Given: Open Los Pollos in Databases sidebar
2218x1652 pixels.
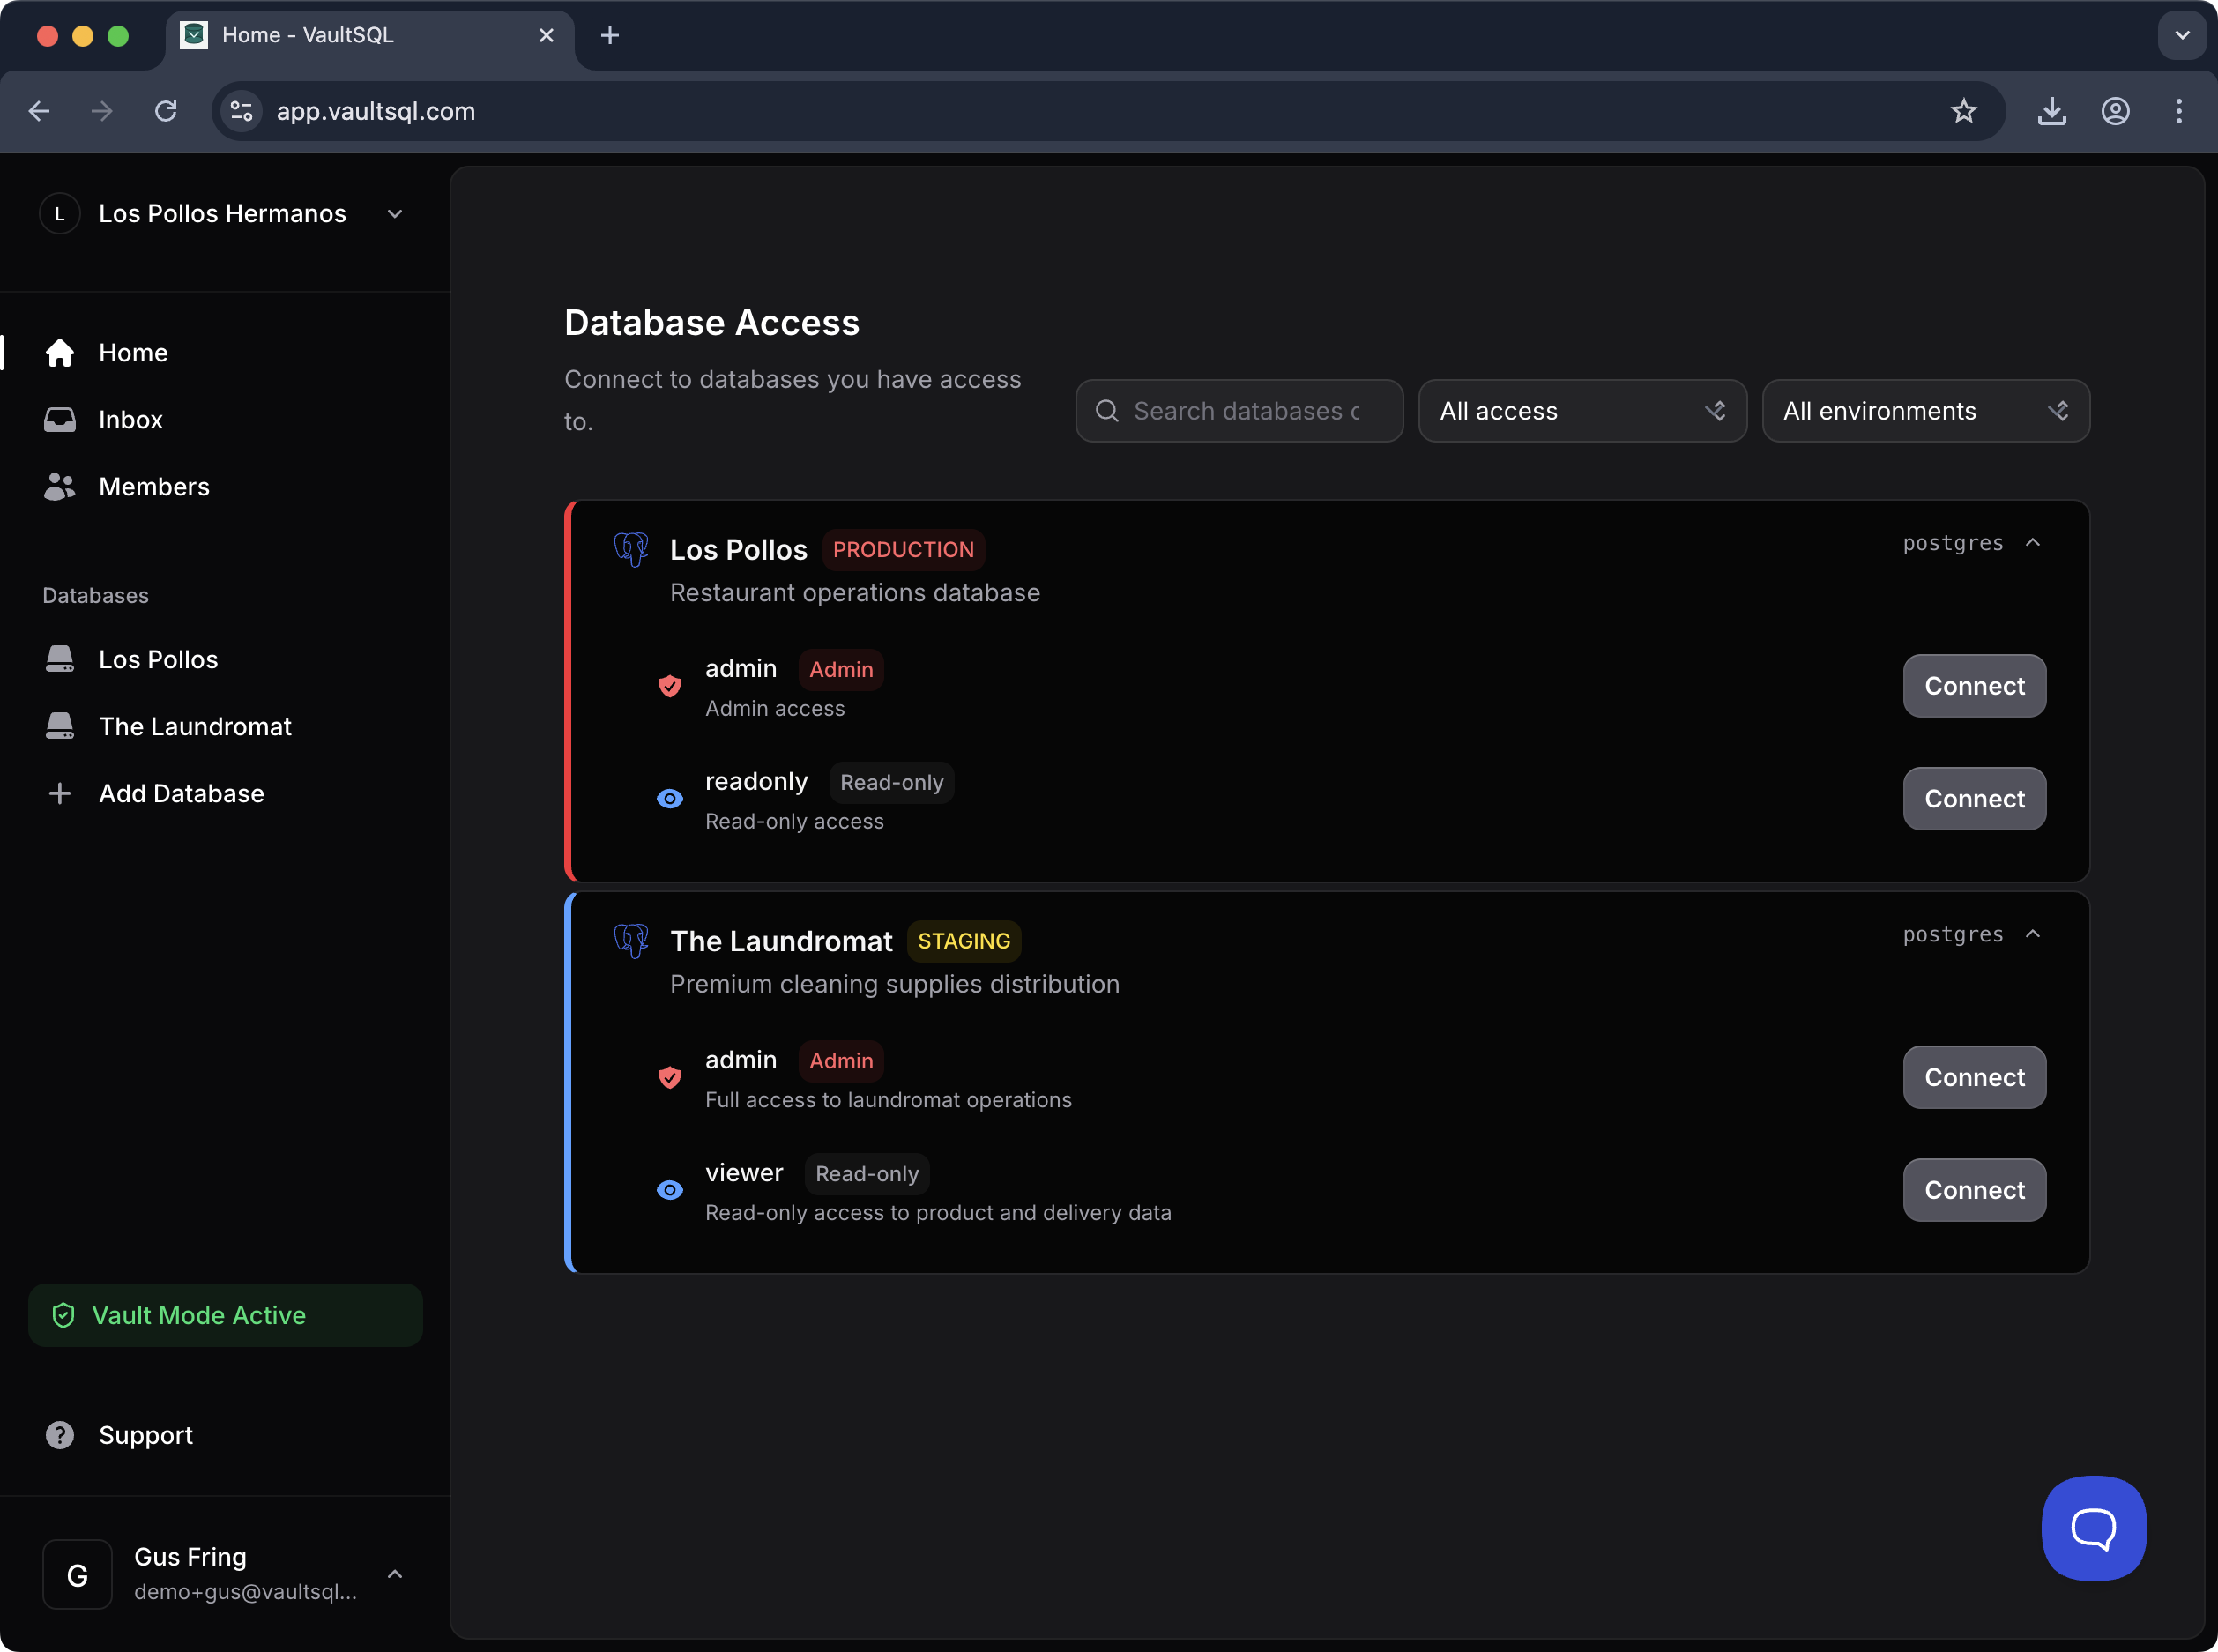Looking at the screenshot, I should tap(158, 659).
